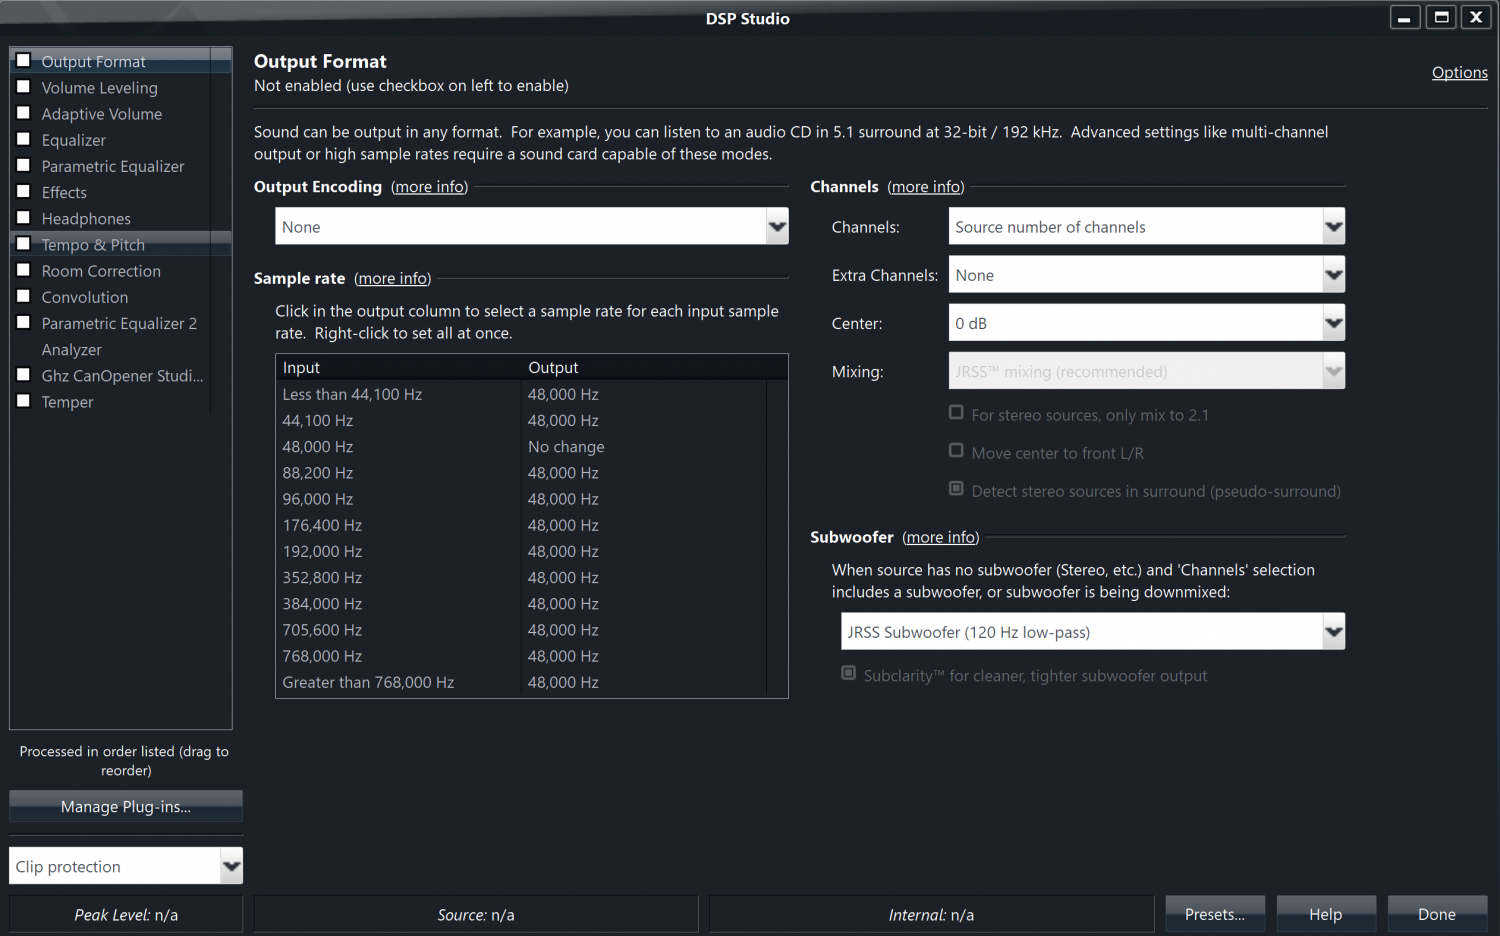Select Equalizer in the DSP list

[73, 140]
